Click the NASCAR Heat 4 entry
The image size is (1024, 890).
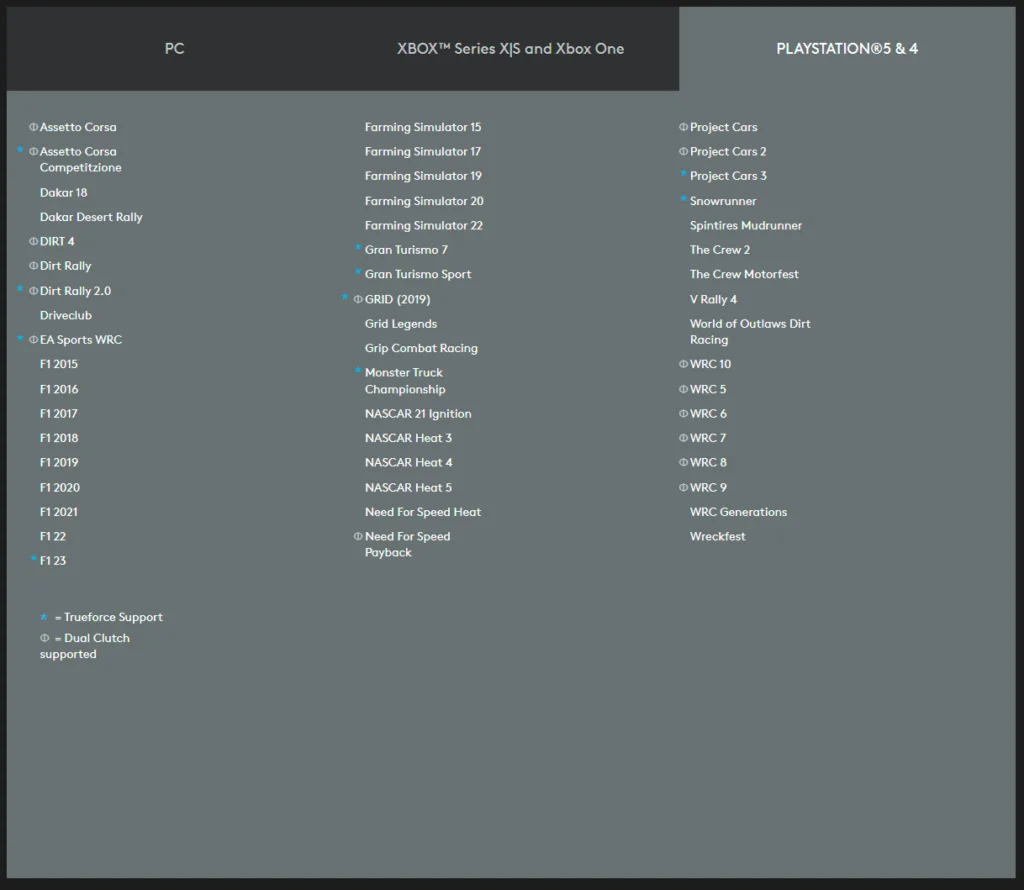408,462
